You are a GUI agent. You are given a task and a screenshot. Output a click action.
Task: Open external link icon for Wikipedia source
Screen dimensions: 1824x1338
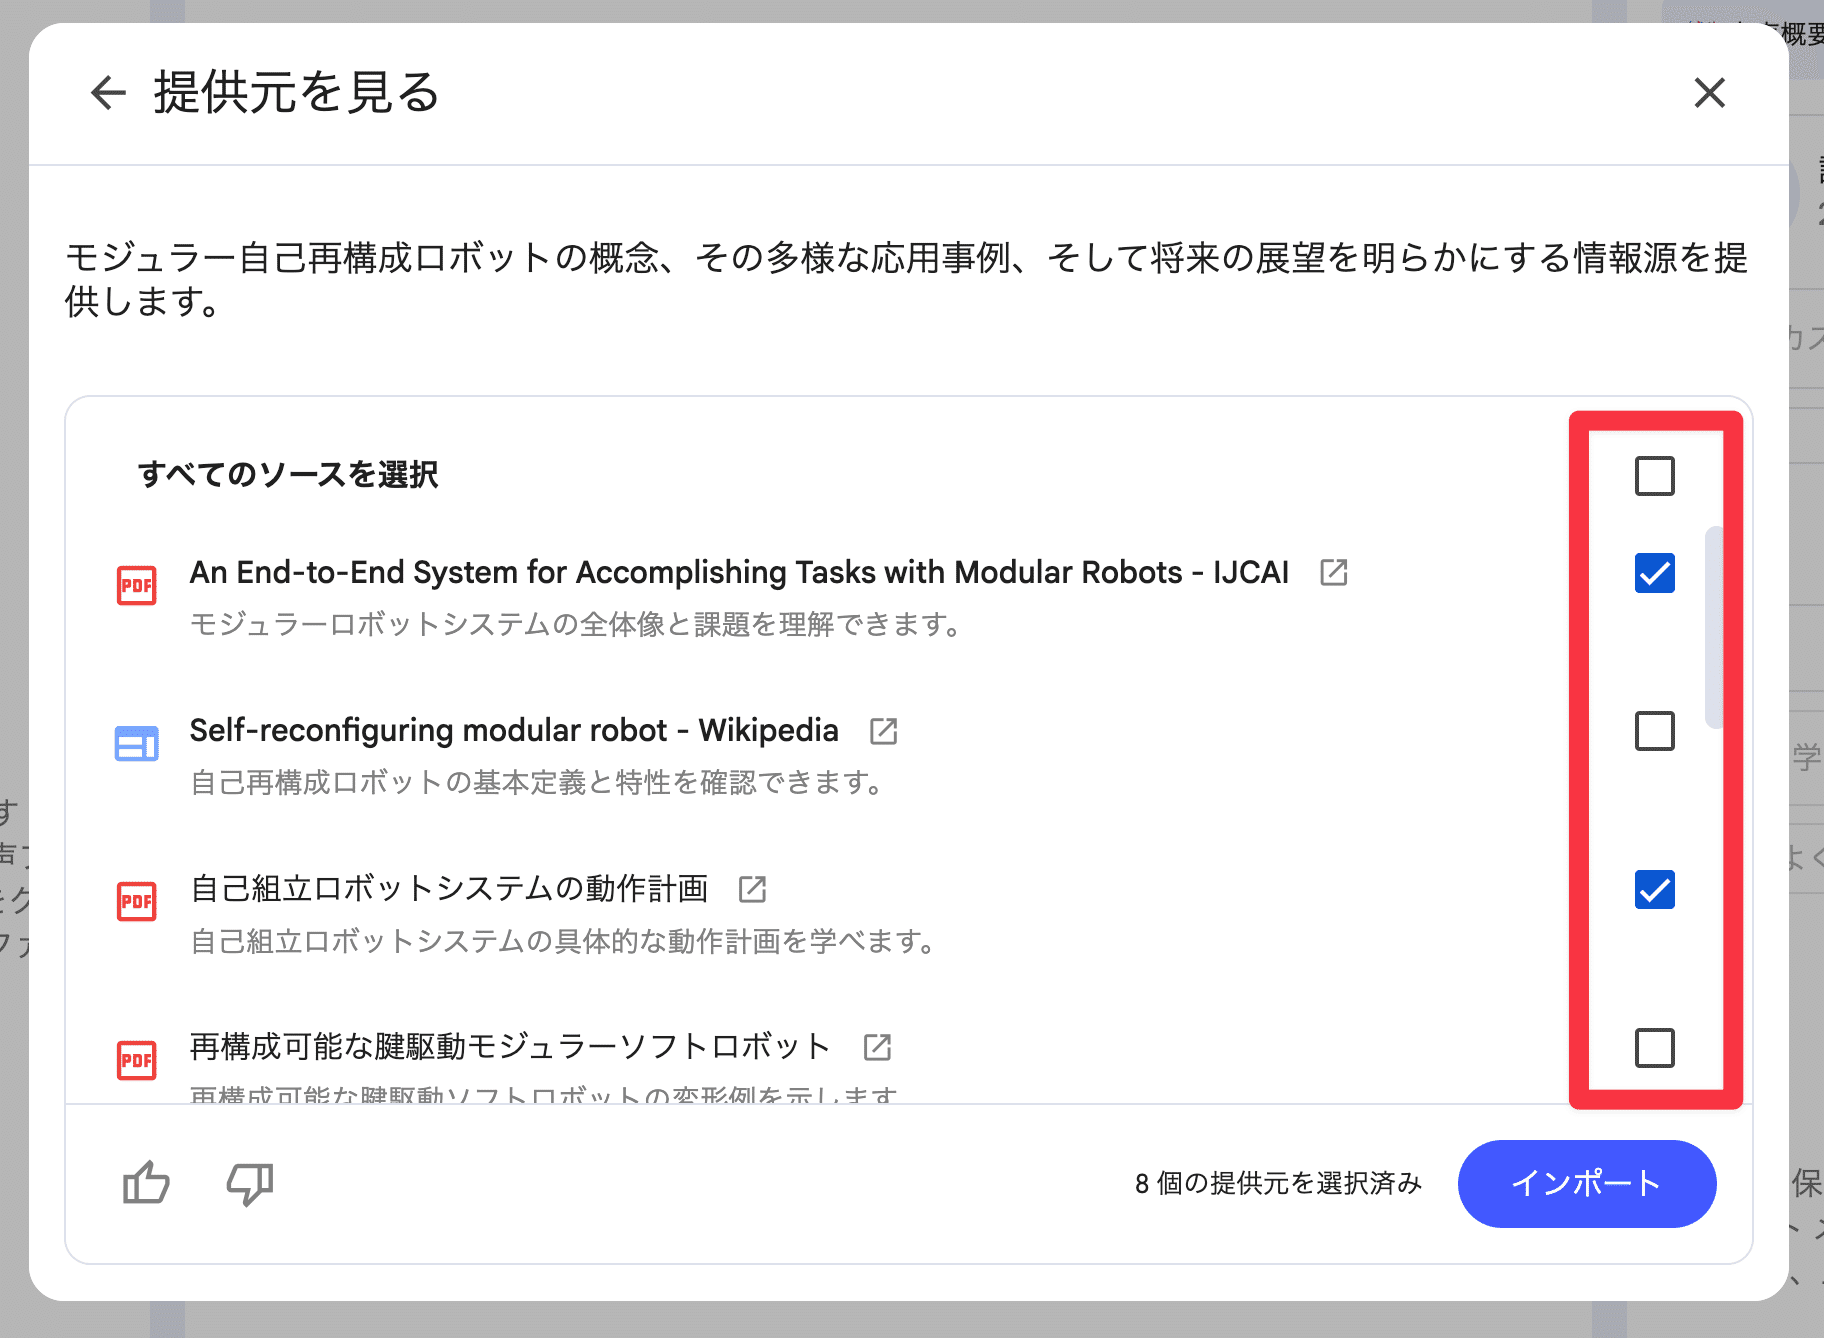[883, 731]
